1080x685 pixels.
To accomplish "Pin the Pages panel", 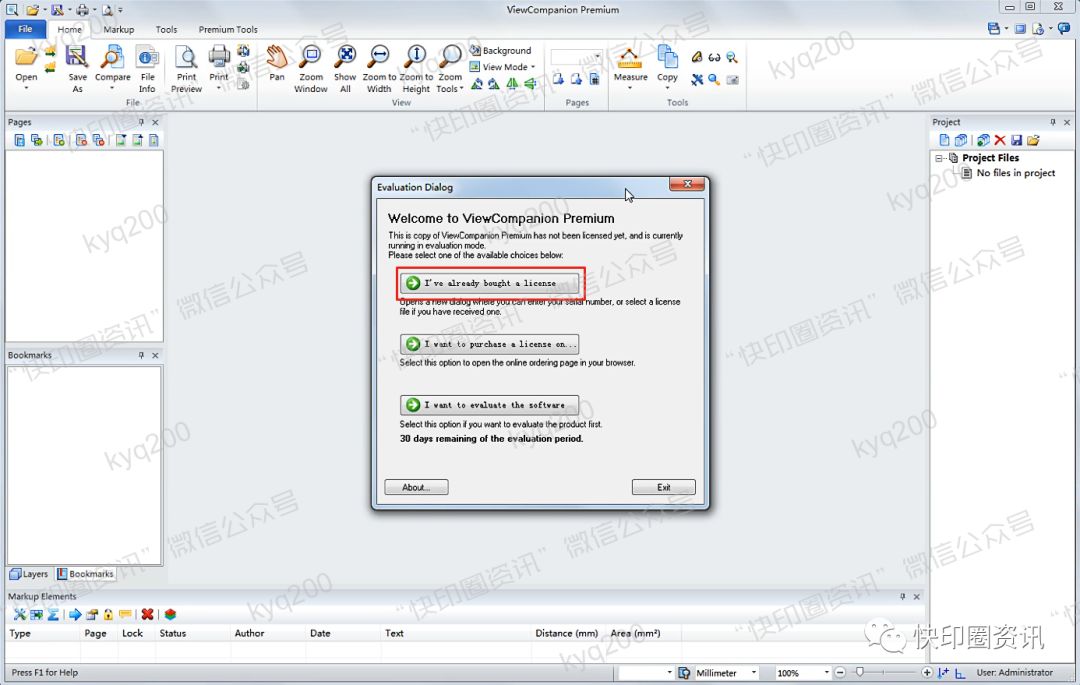I will pyautogui.click(x=141, y=122).
